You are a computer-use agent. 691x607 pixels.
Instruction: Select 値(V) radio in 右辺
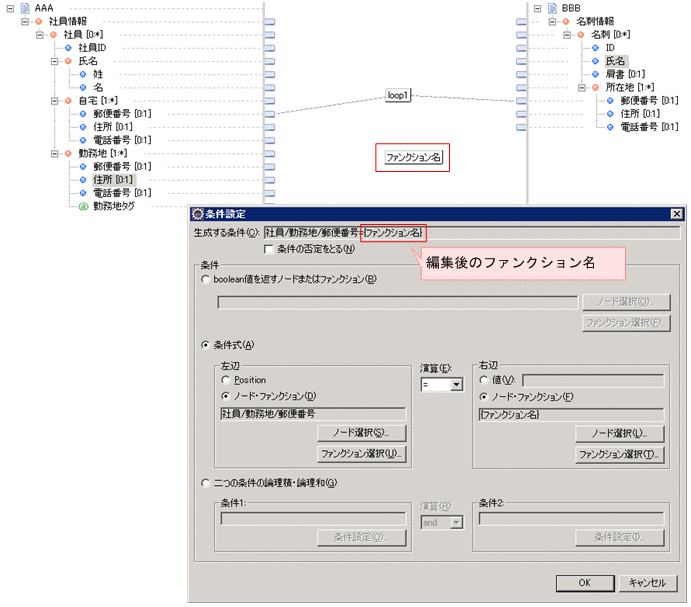tap(484, 380)
